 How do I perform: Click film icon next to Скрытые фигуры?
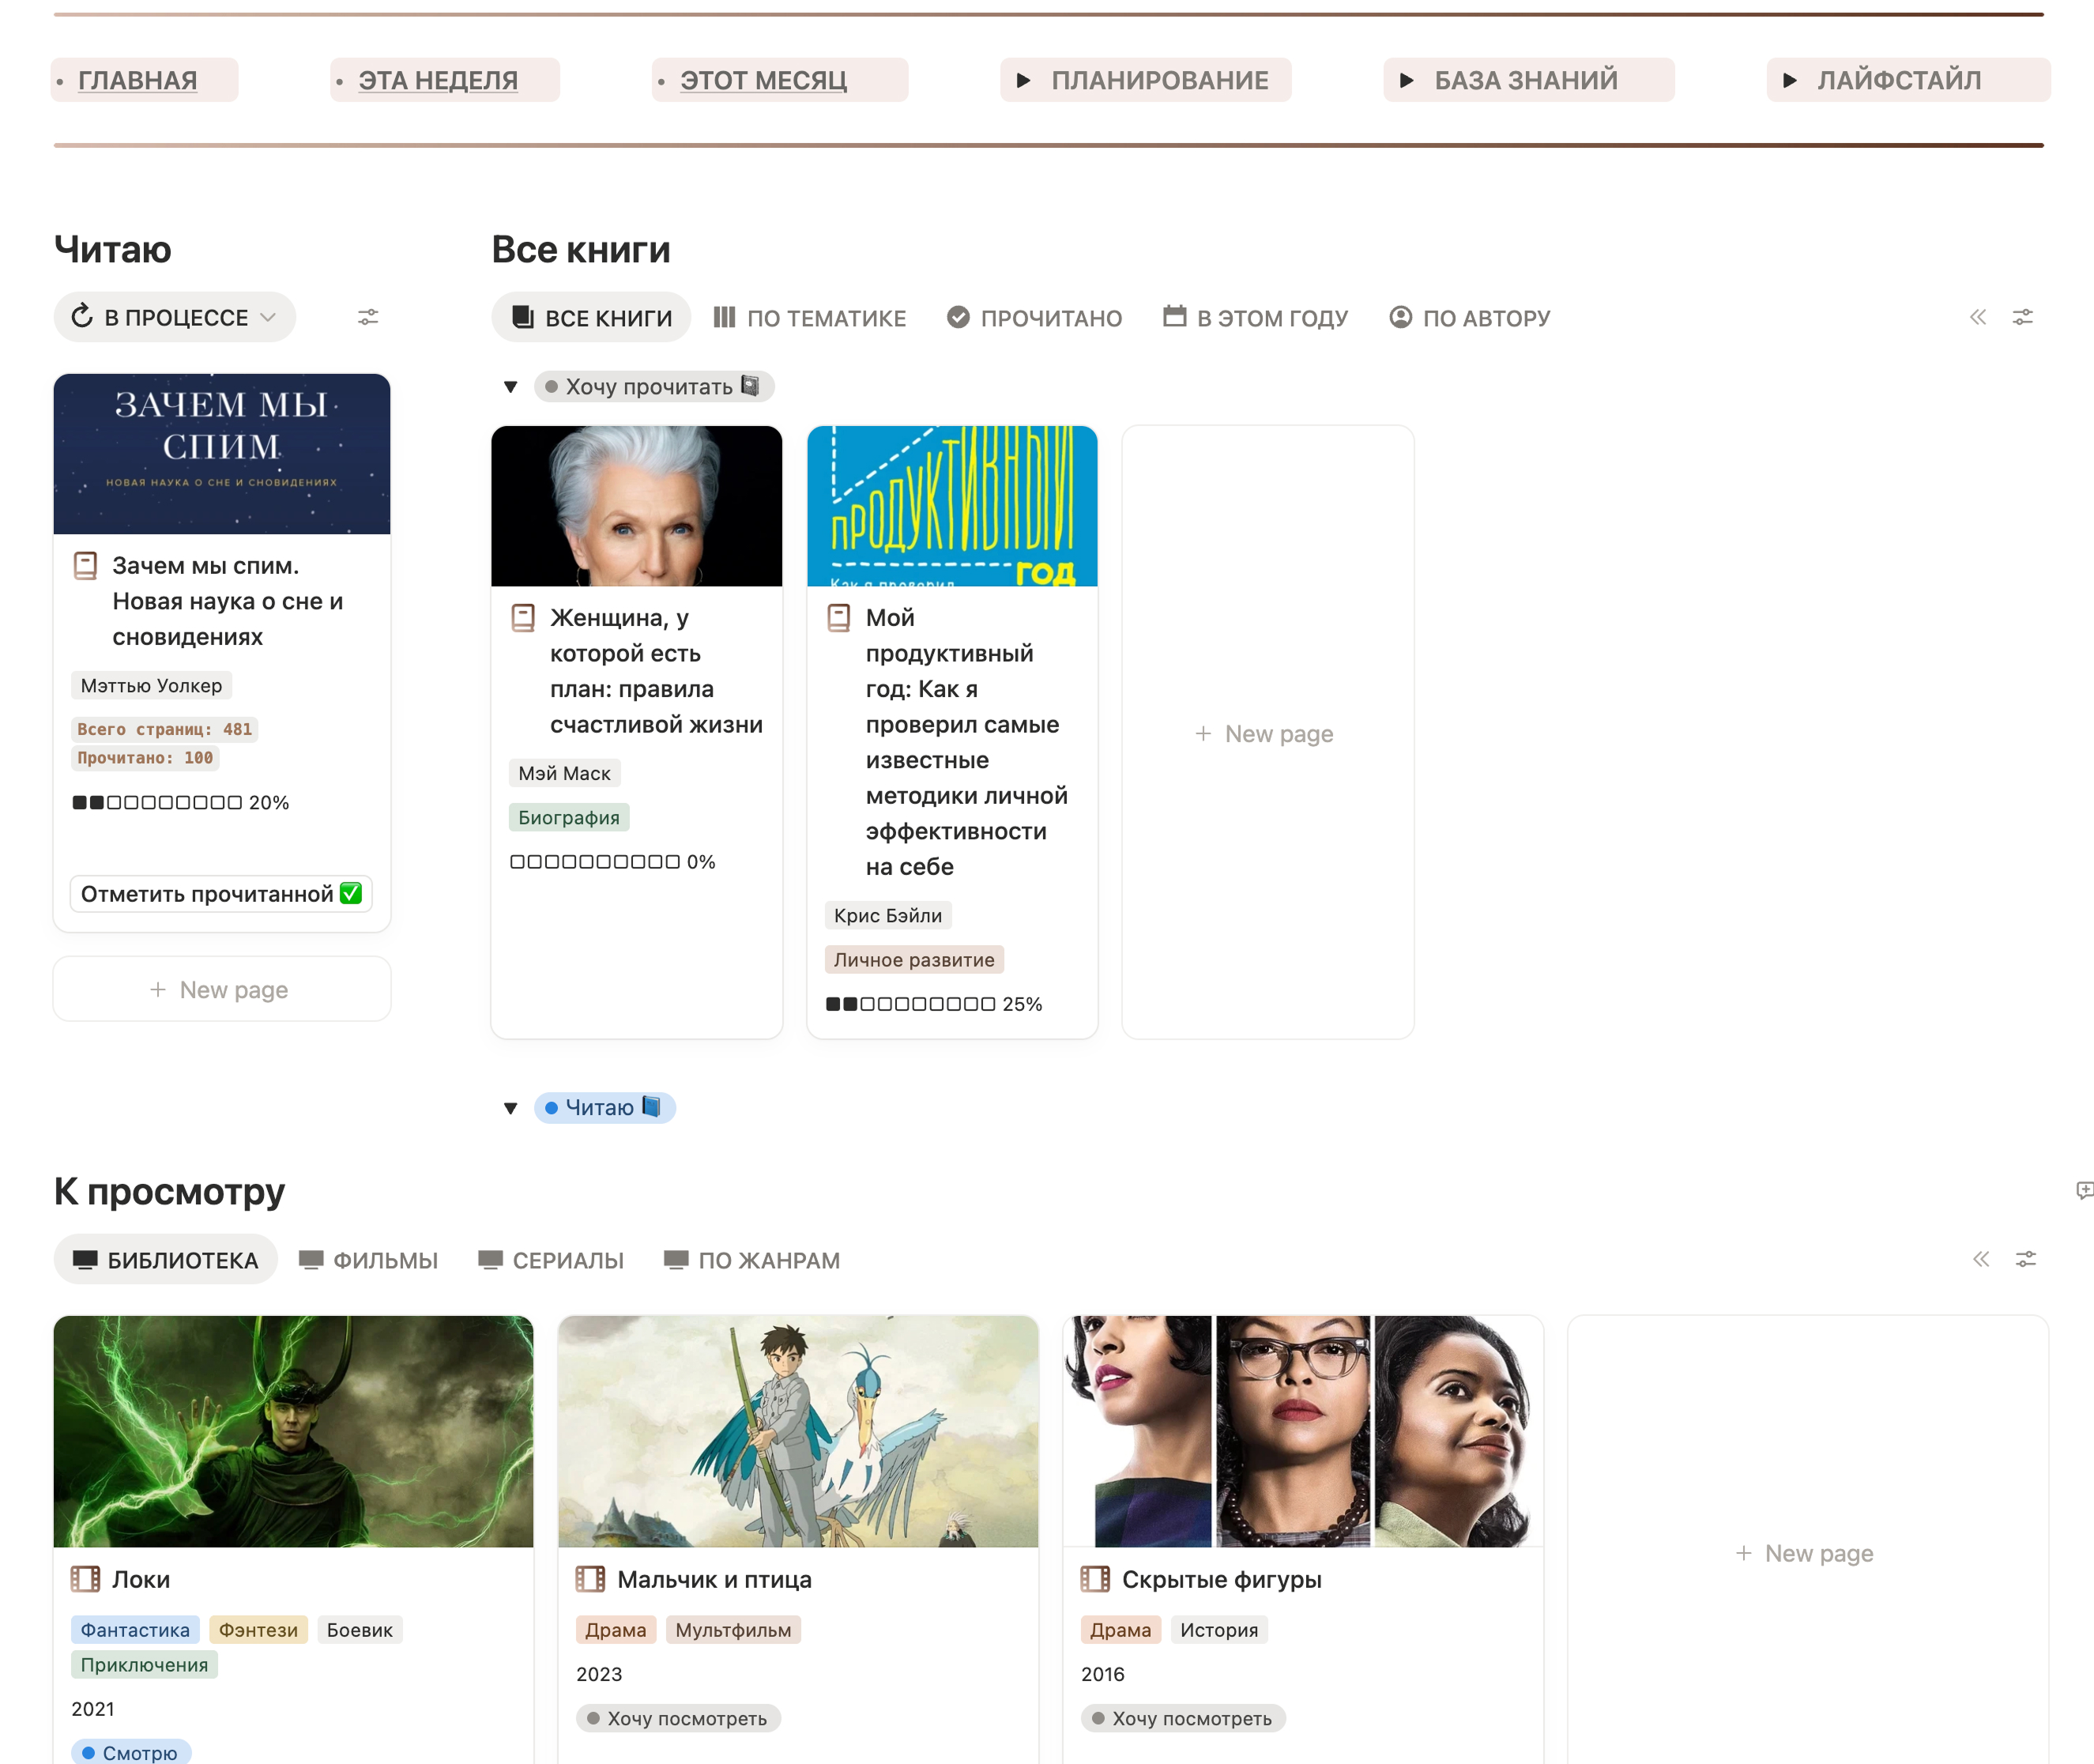pos(1096,1579)
